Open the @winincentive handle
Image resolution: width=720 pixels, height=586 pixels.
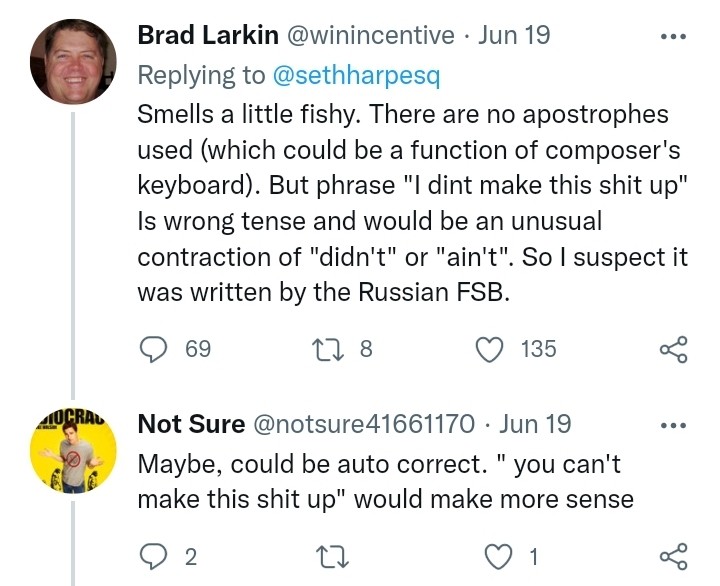pos(370,36)
